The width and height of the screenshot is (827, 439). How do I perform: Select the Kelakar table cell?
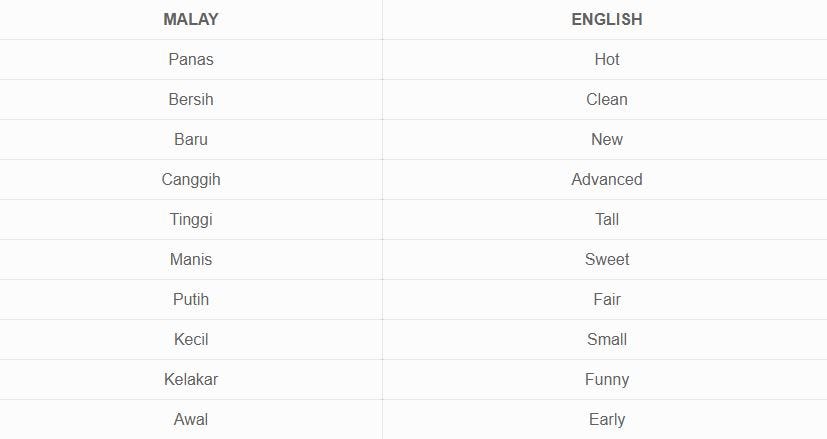191,379
